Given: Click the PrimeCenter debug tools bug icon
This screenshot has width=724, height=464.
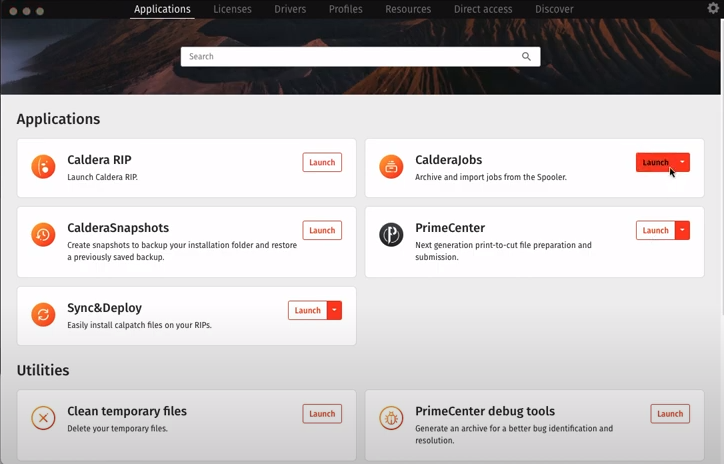Looking at the screenshot, I should [x=391, y=418].
